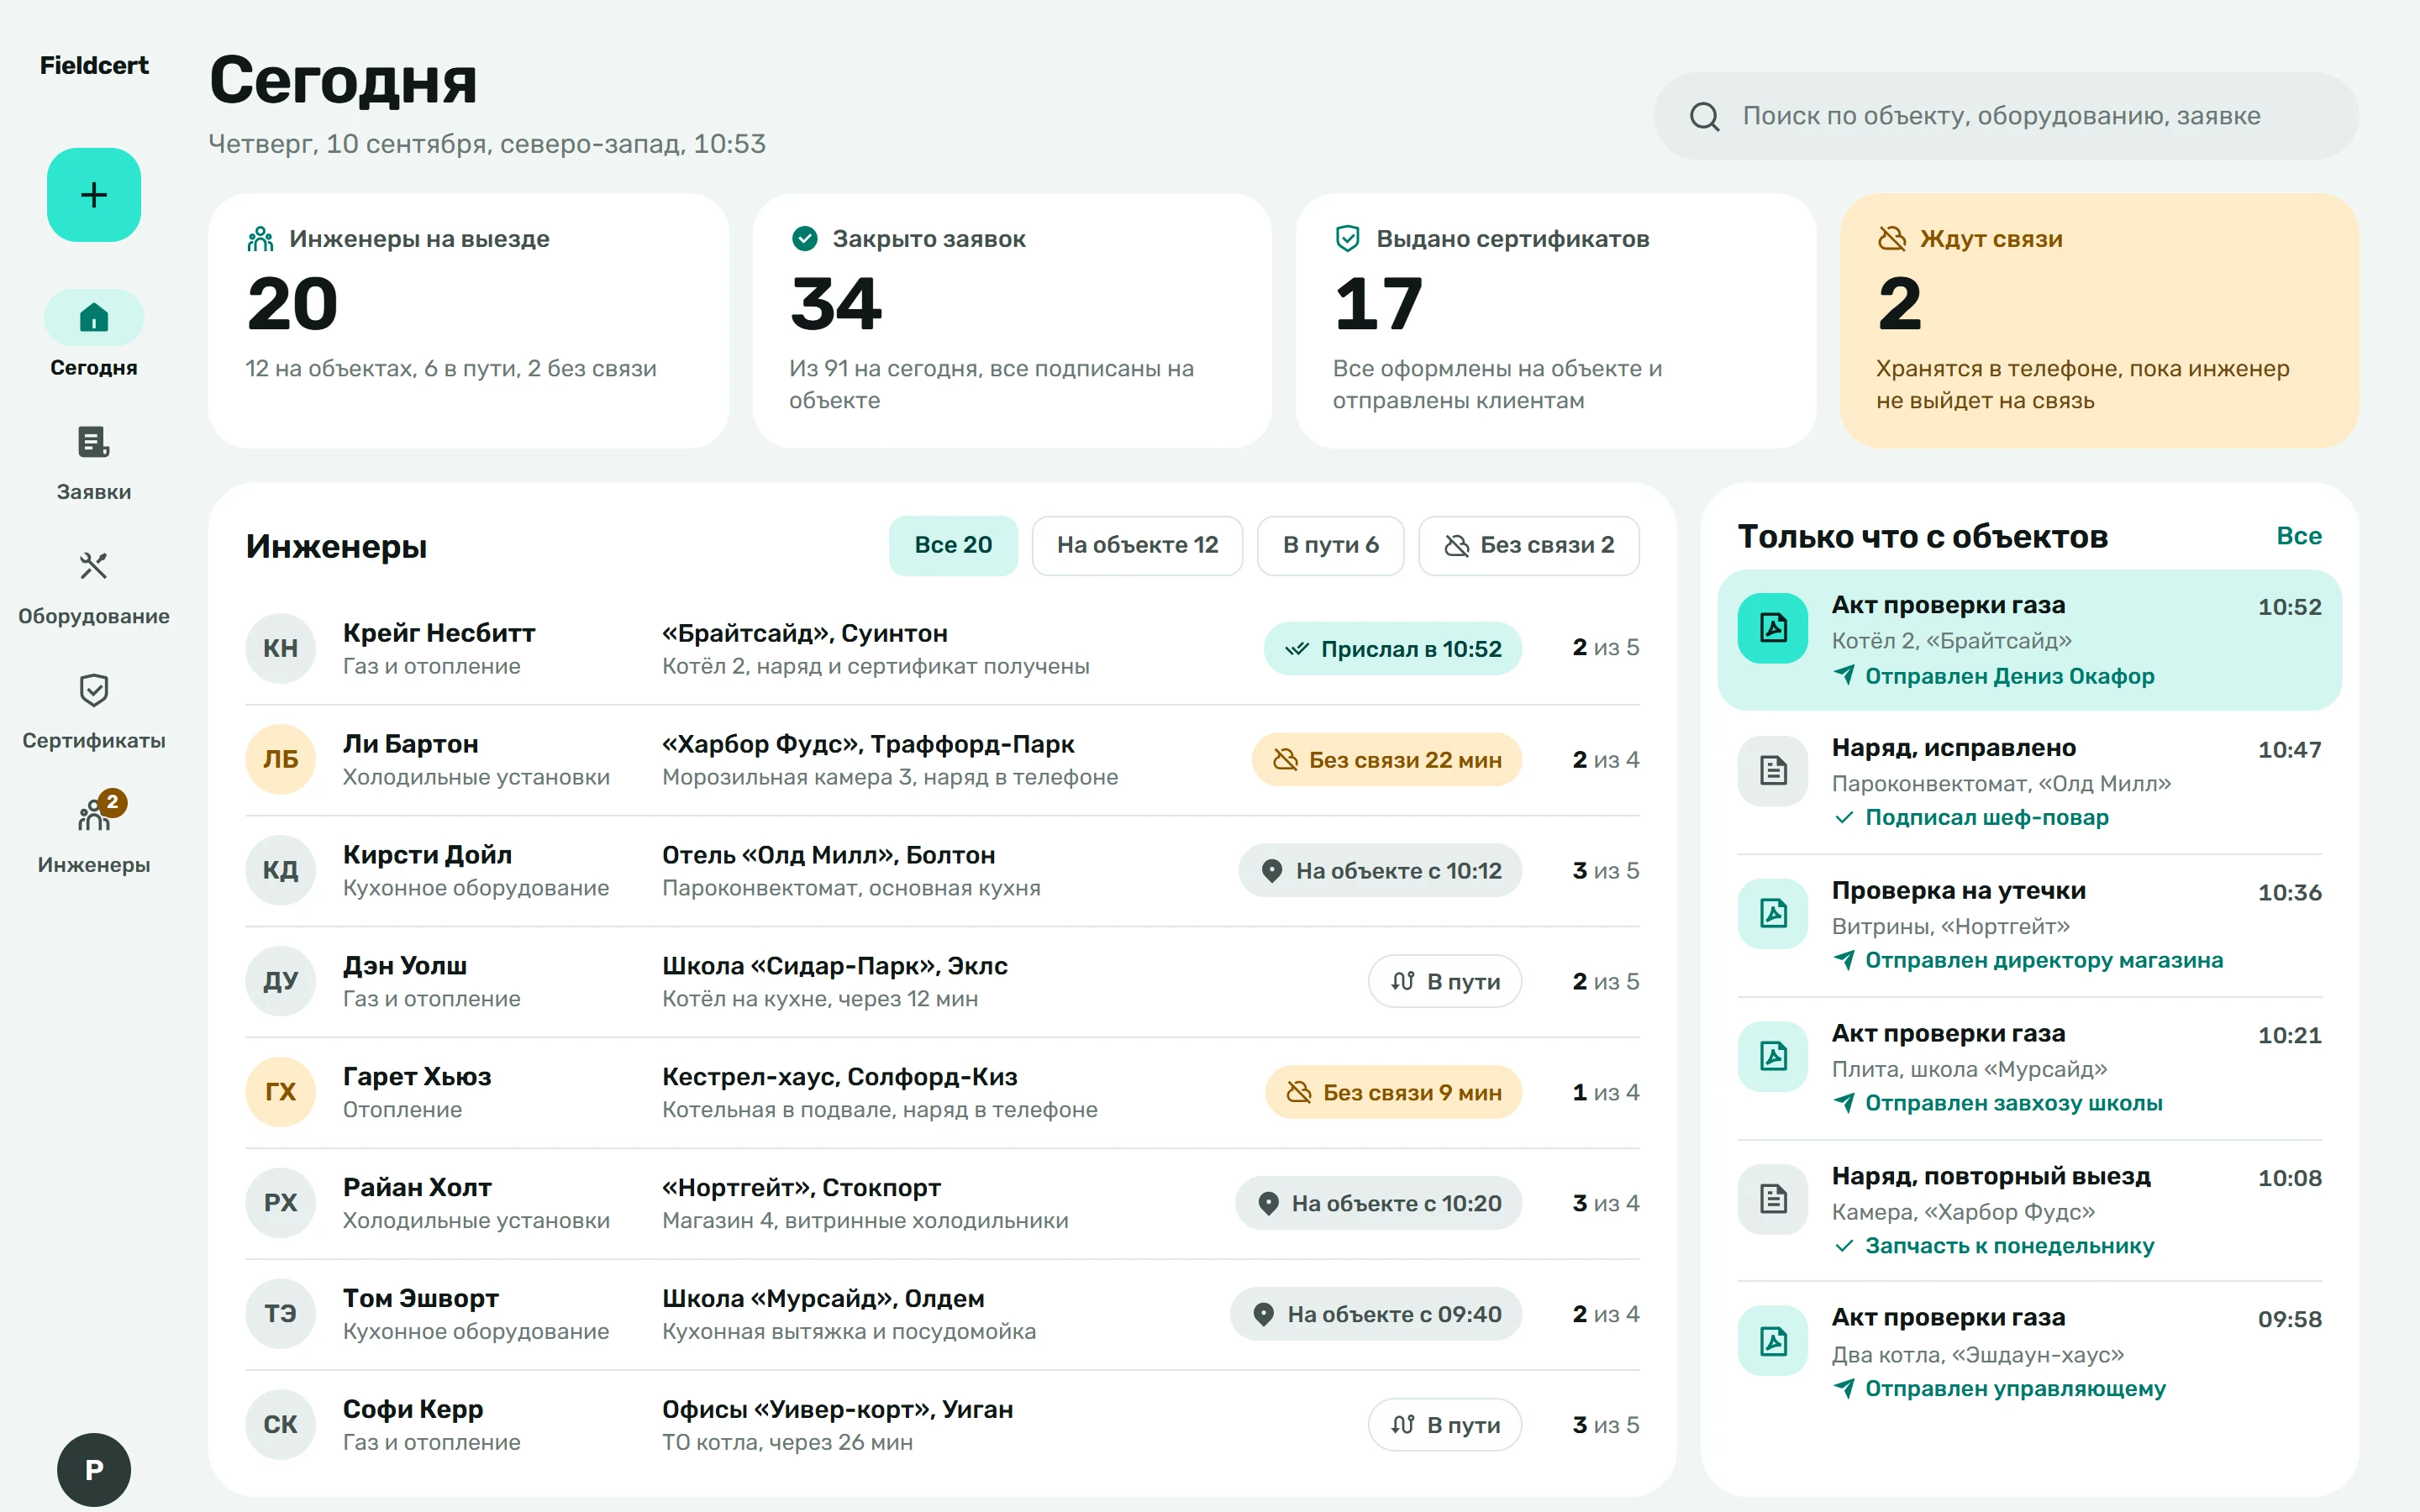
Task: Click the teal plus create button
Action: pos(94,195)
